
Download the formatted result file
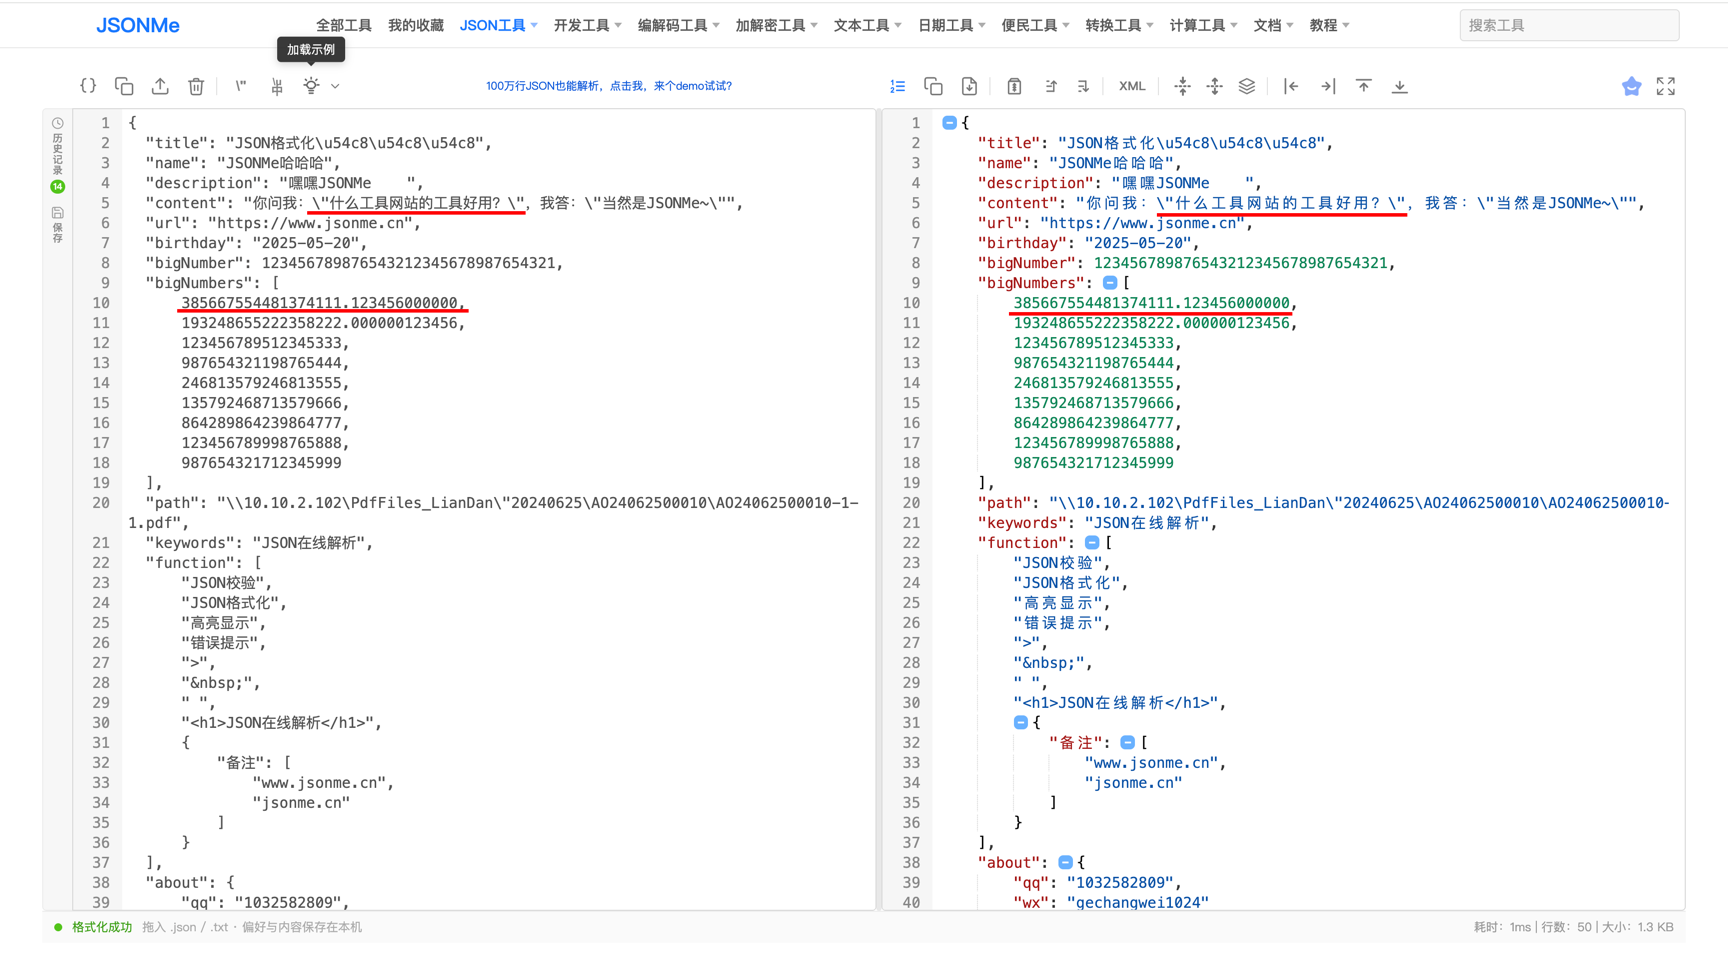pos(970,86)
